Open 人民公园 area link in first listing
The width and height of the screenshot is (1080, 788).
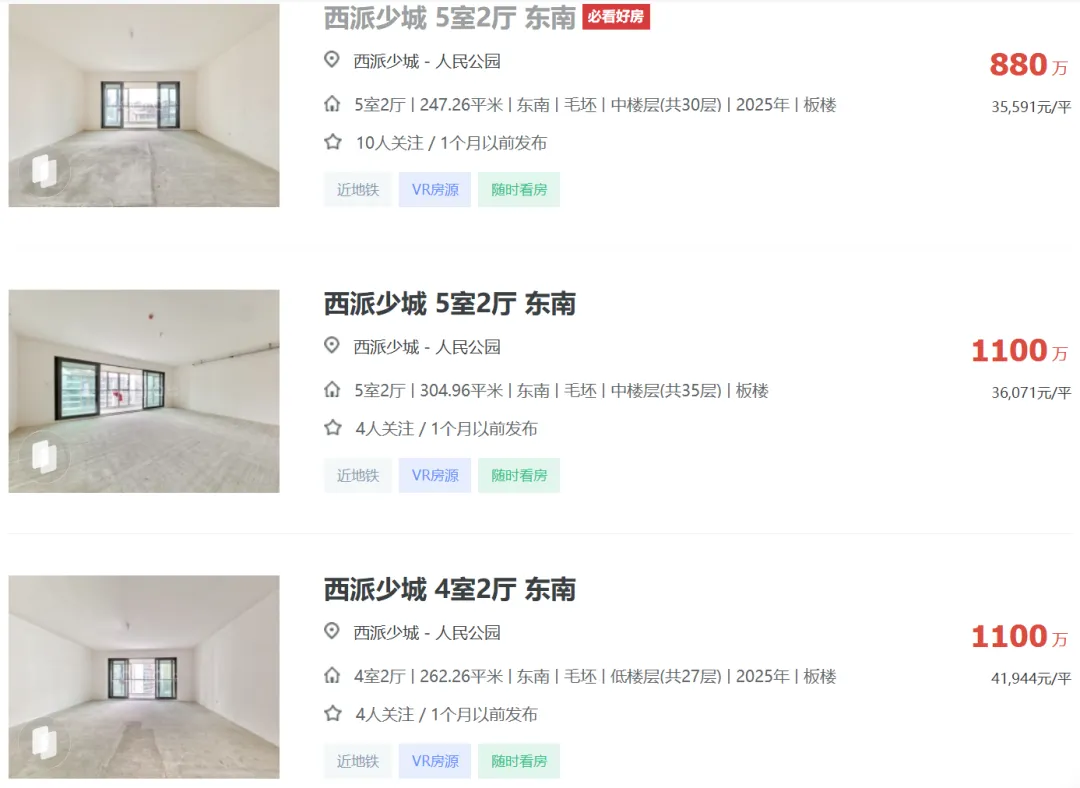[x=468, y=61]
